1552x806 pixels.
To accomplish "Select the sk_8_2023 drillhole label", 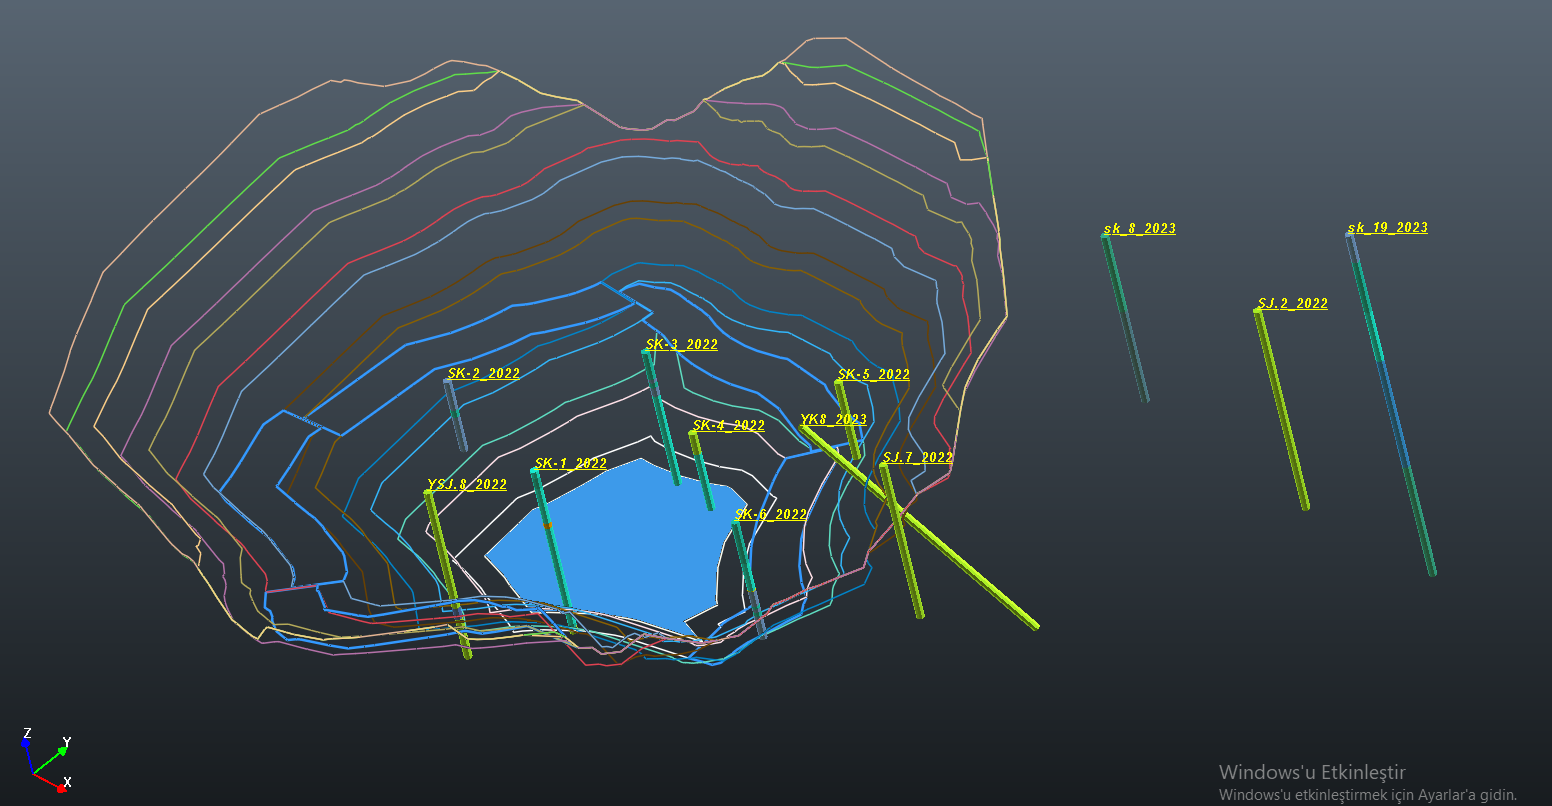I will click(x=1139, y=228).
